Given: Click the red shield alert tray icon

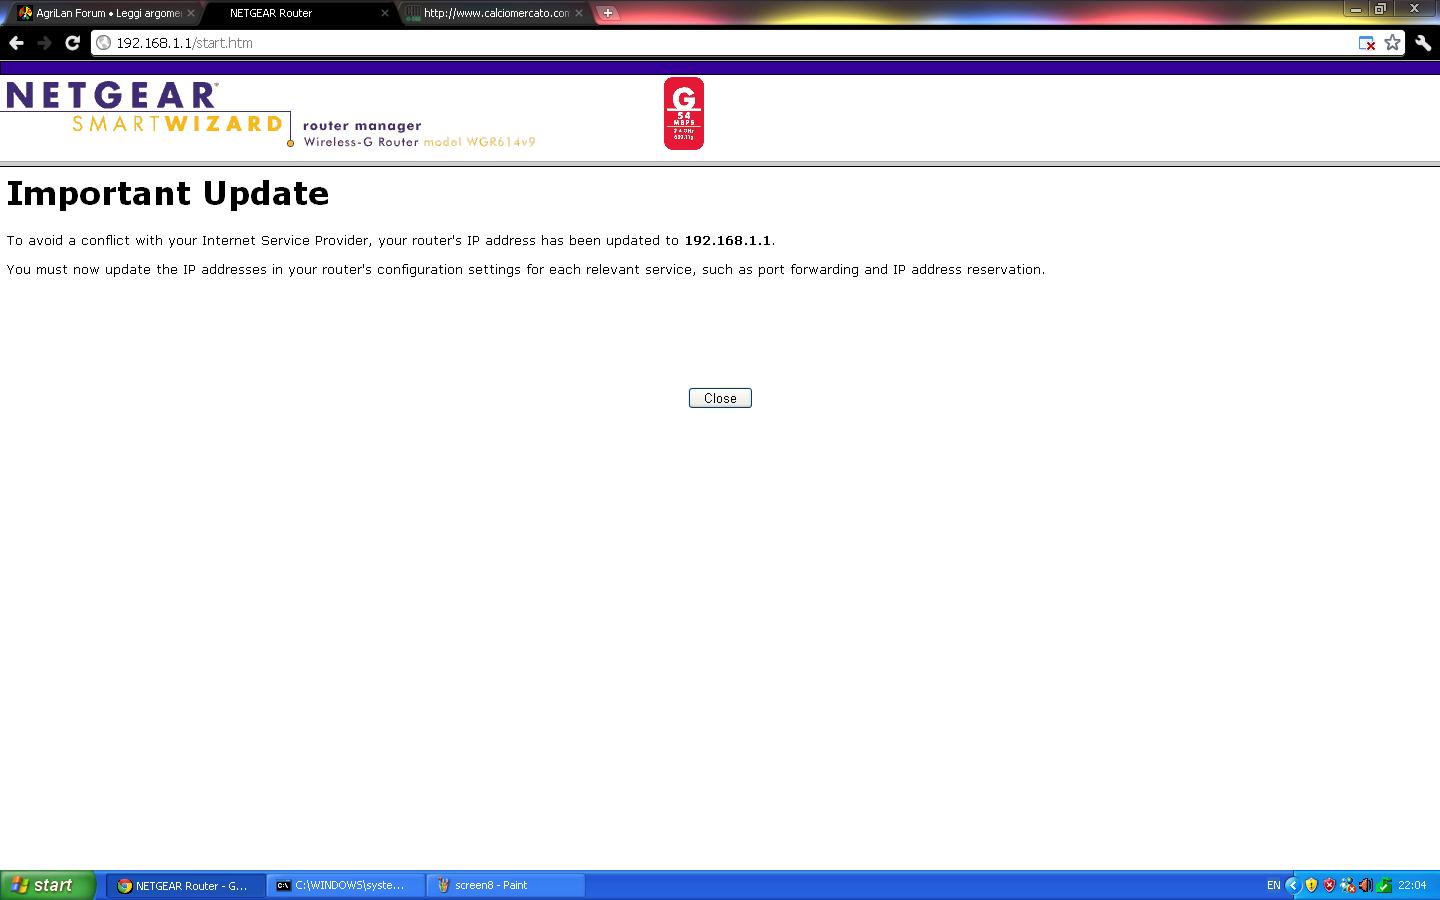Looking at the screenshot, I should [x=1329, y=885].
